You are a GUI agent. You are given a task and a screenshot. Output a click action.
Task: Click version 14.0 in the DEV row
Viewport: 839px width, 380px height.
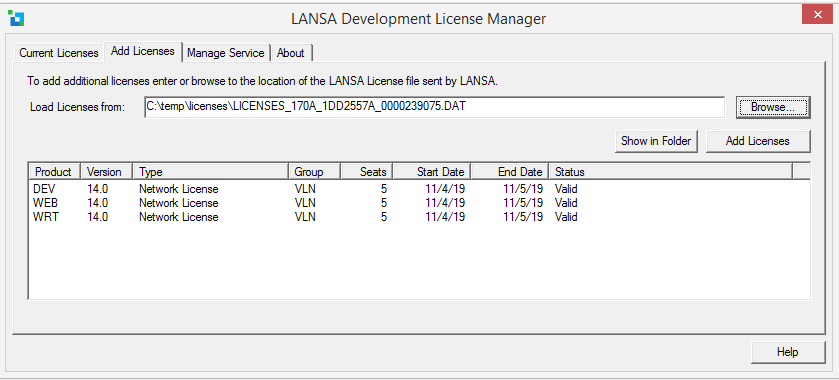tap(97, 189)
